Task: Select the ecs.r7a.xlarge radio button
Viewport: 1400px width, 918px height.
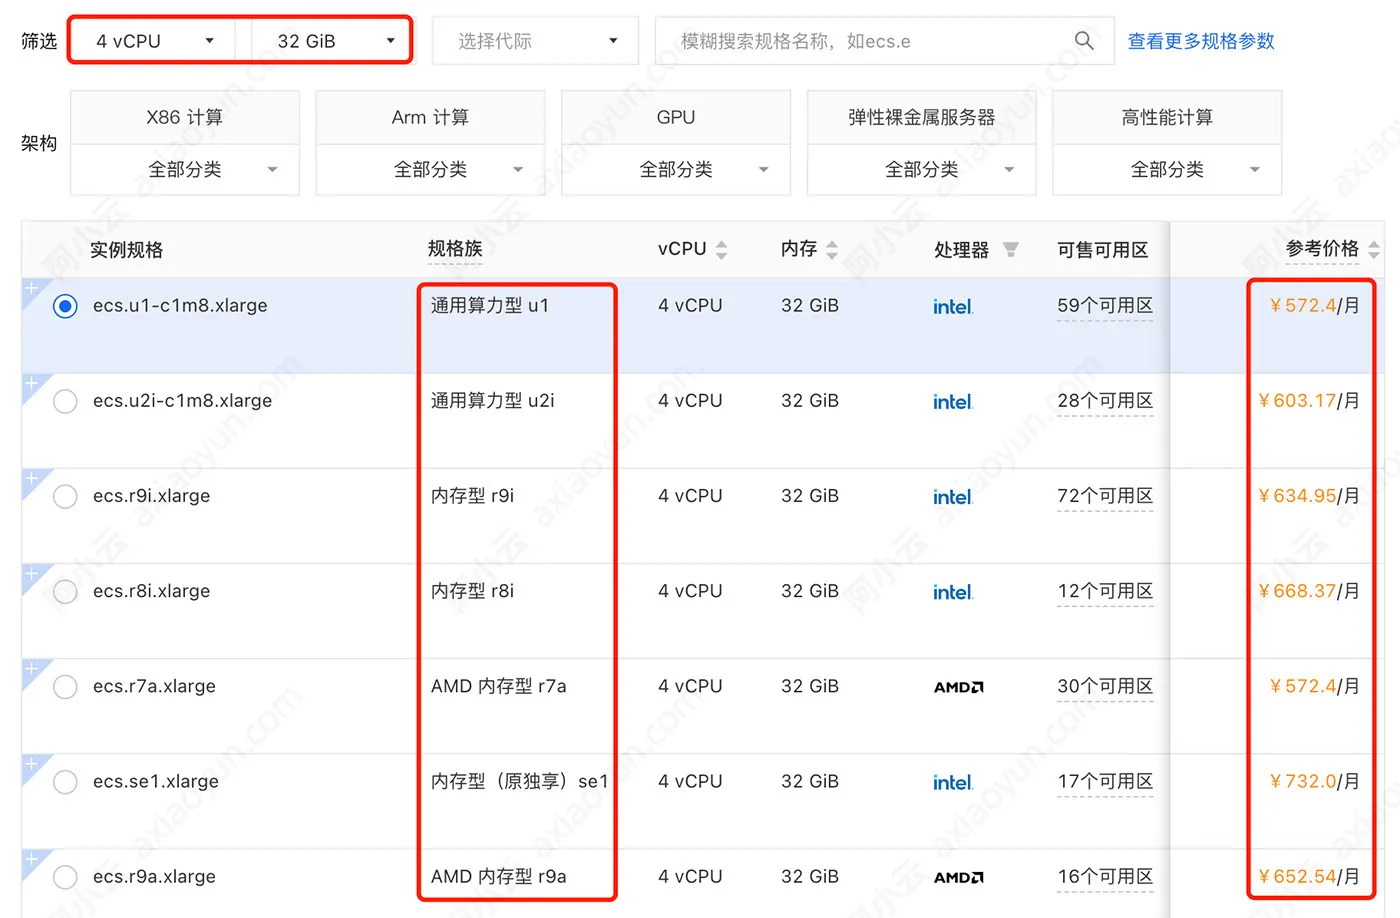Action: click(65, 687)
